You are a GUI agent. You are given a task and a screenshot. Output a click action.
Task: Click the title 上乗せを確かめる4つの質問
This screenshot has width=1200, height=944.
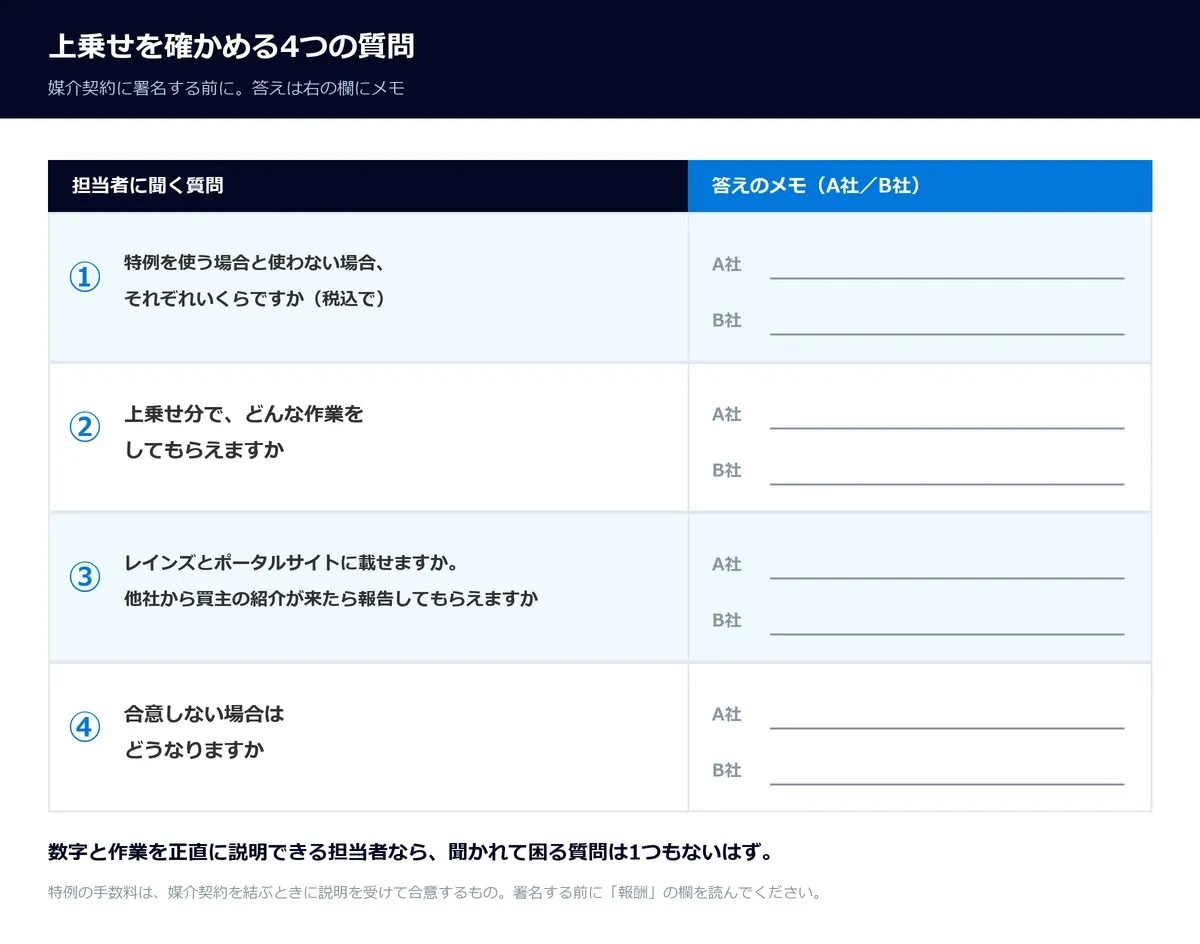pyautogui.click(x=231, y=46)
